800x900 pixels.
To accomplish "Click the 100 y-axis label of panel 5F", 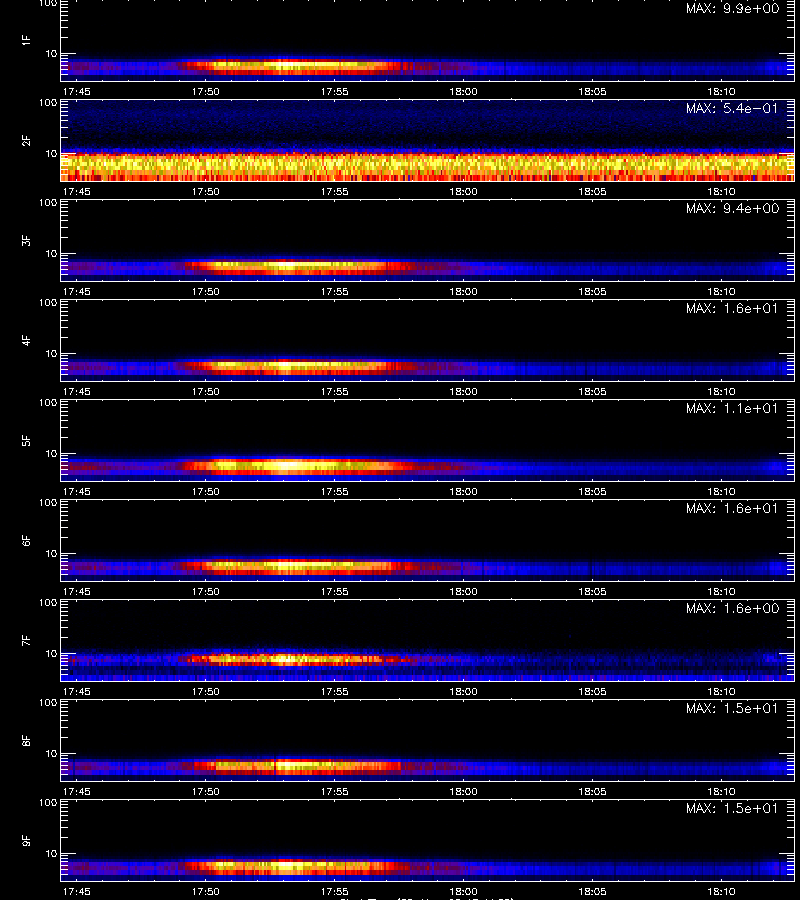I will point(48,403).
